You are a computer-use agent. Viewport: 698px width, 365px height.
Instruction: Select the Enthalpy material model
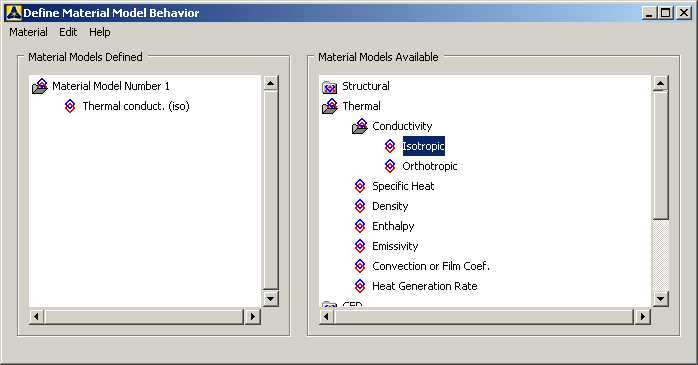[393, 226]
